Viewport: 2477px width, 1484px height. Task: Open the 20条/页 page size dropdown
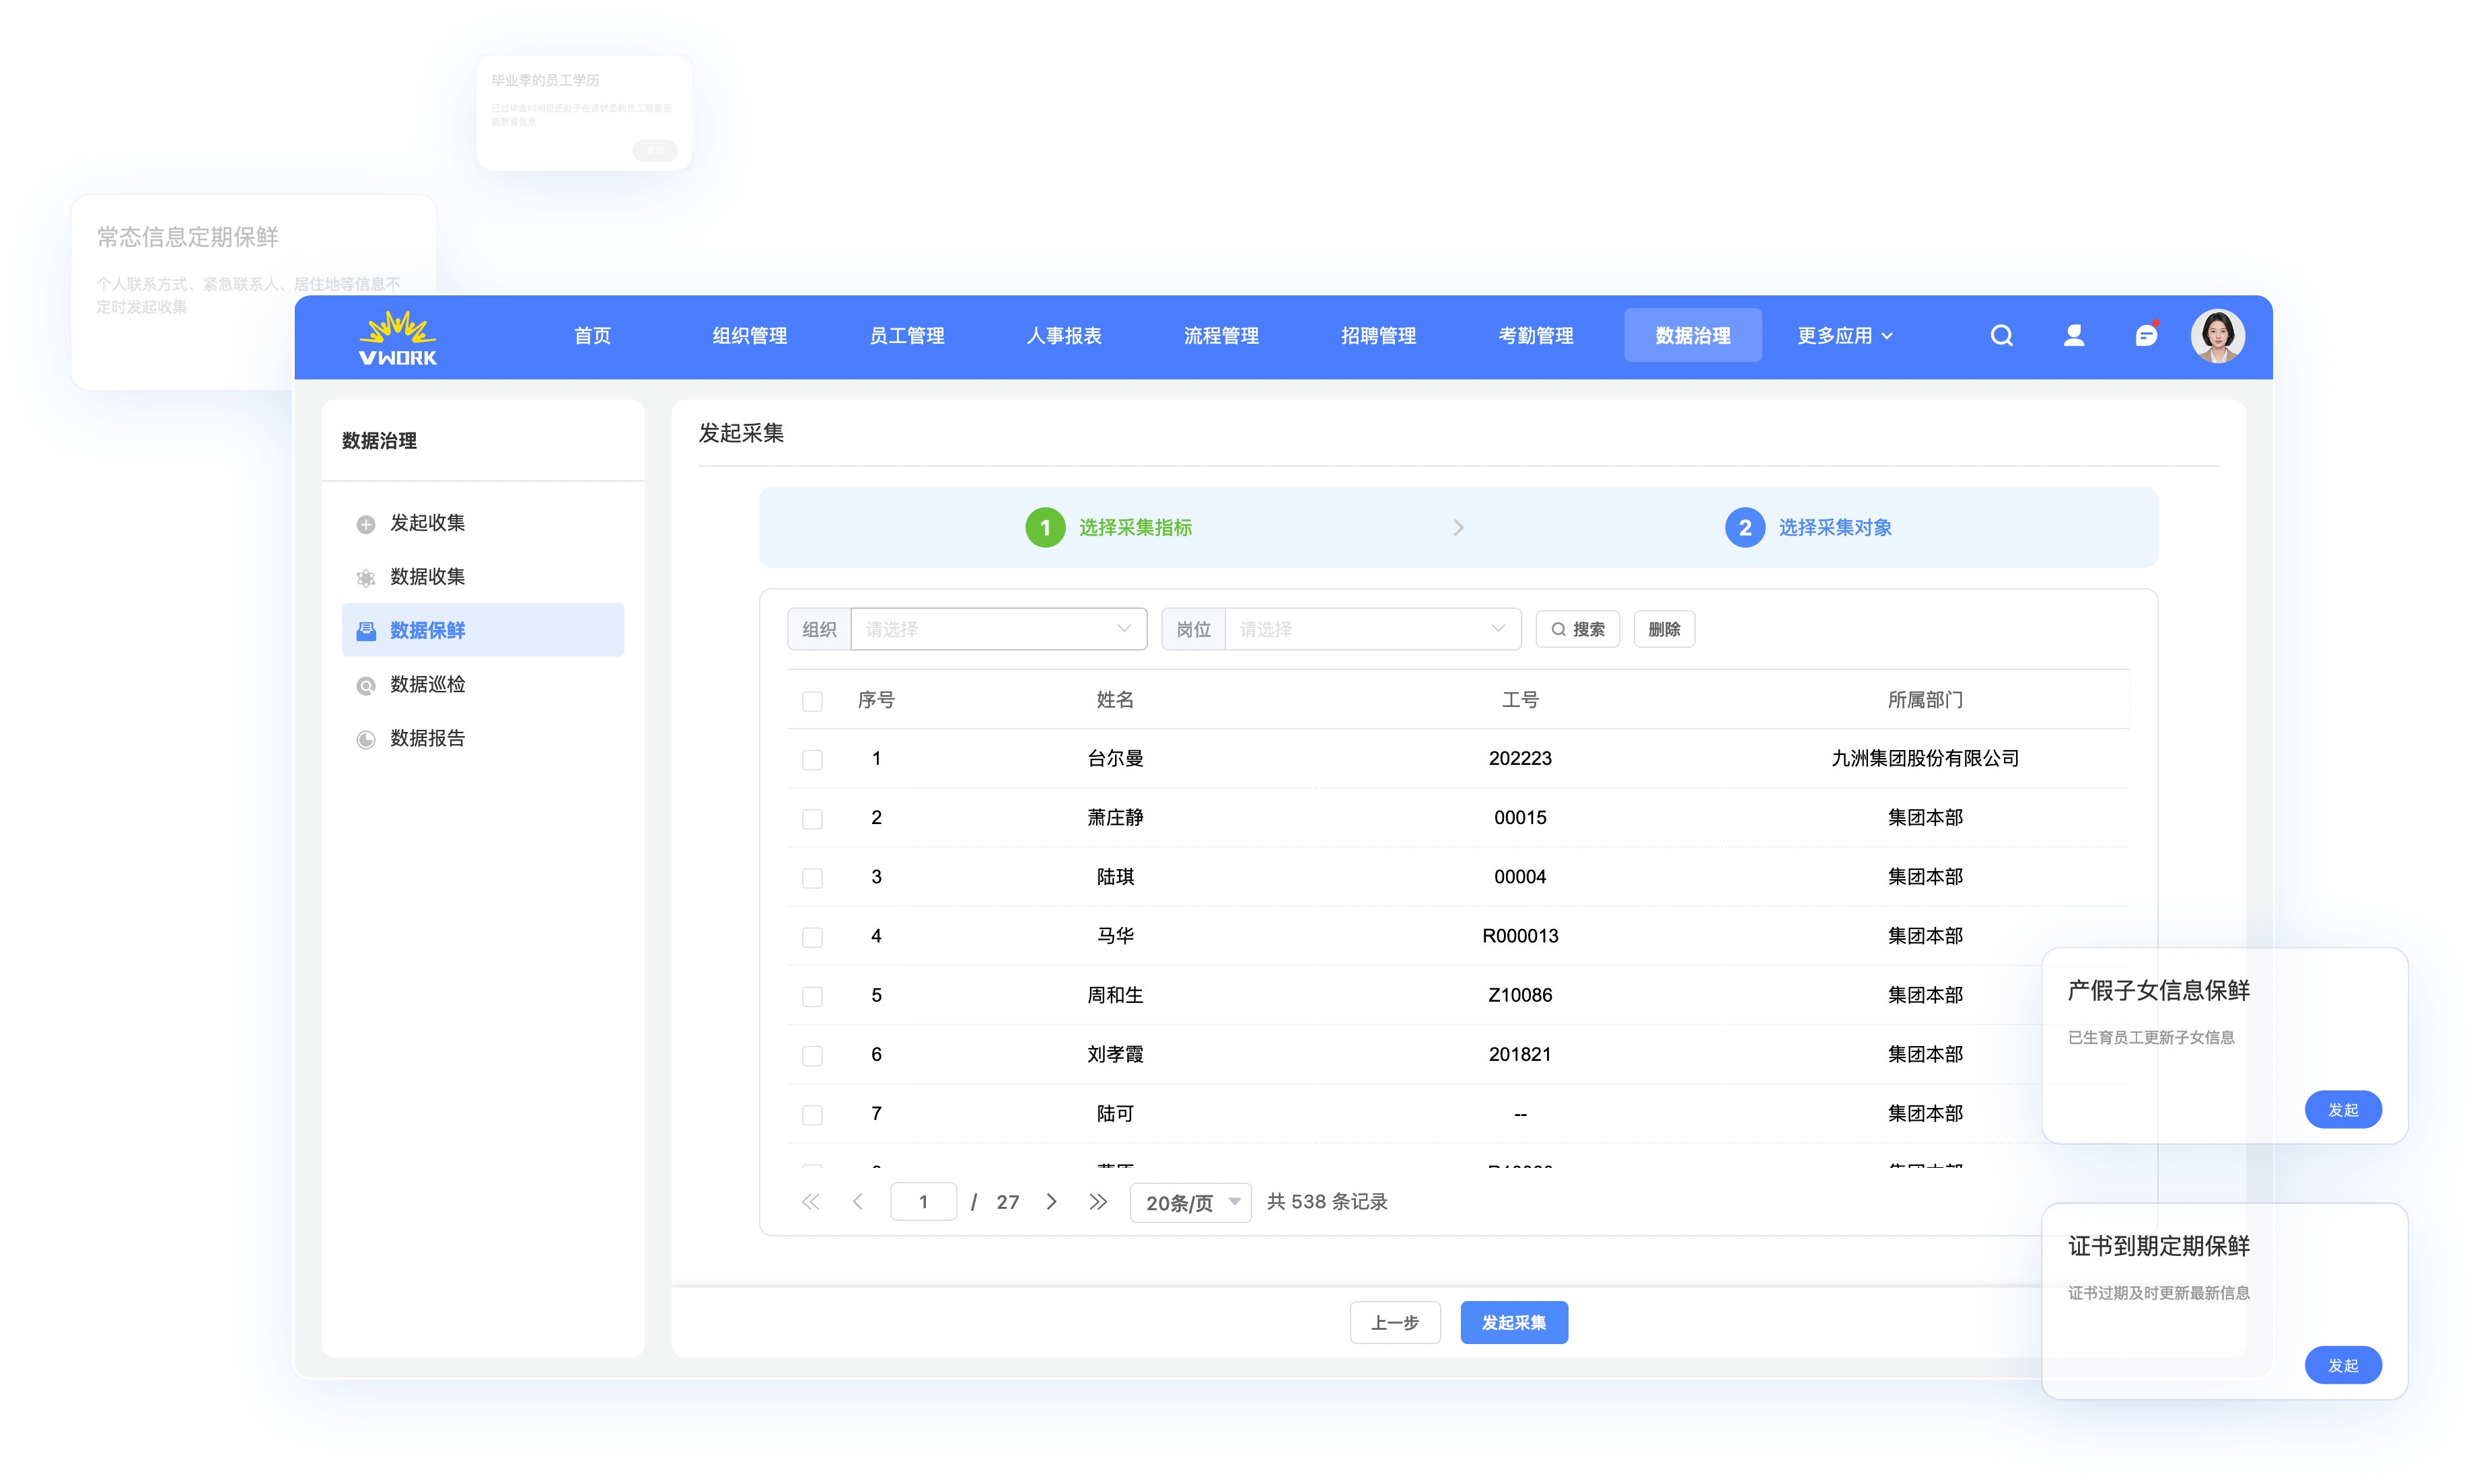(x=1190, y=1203)
